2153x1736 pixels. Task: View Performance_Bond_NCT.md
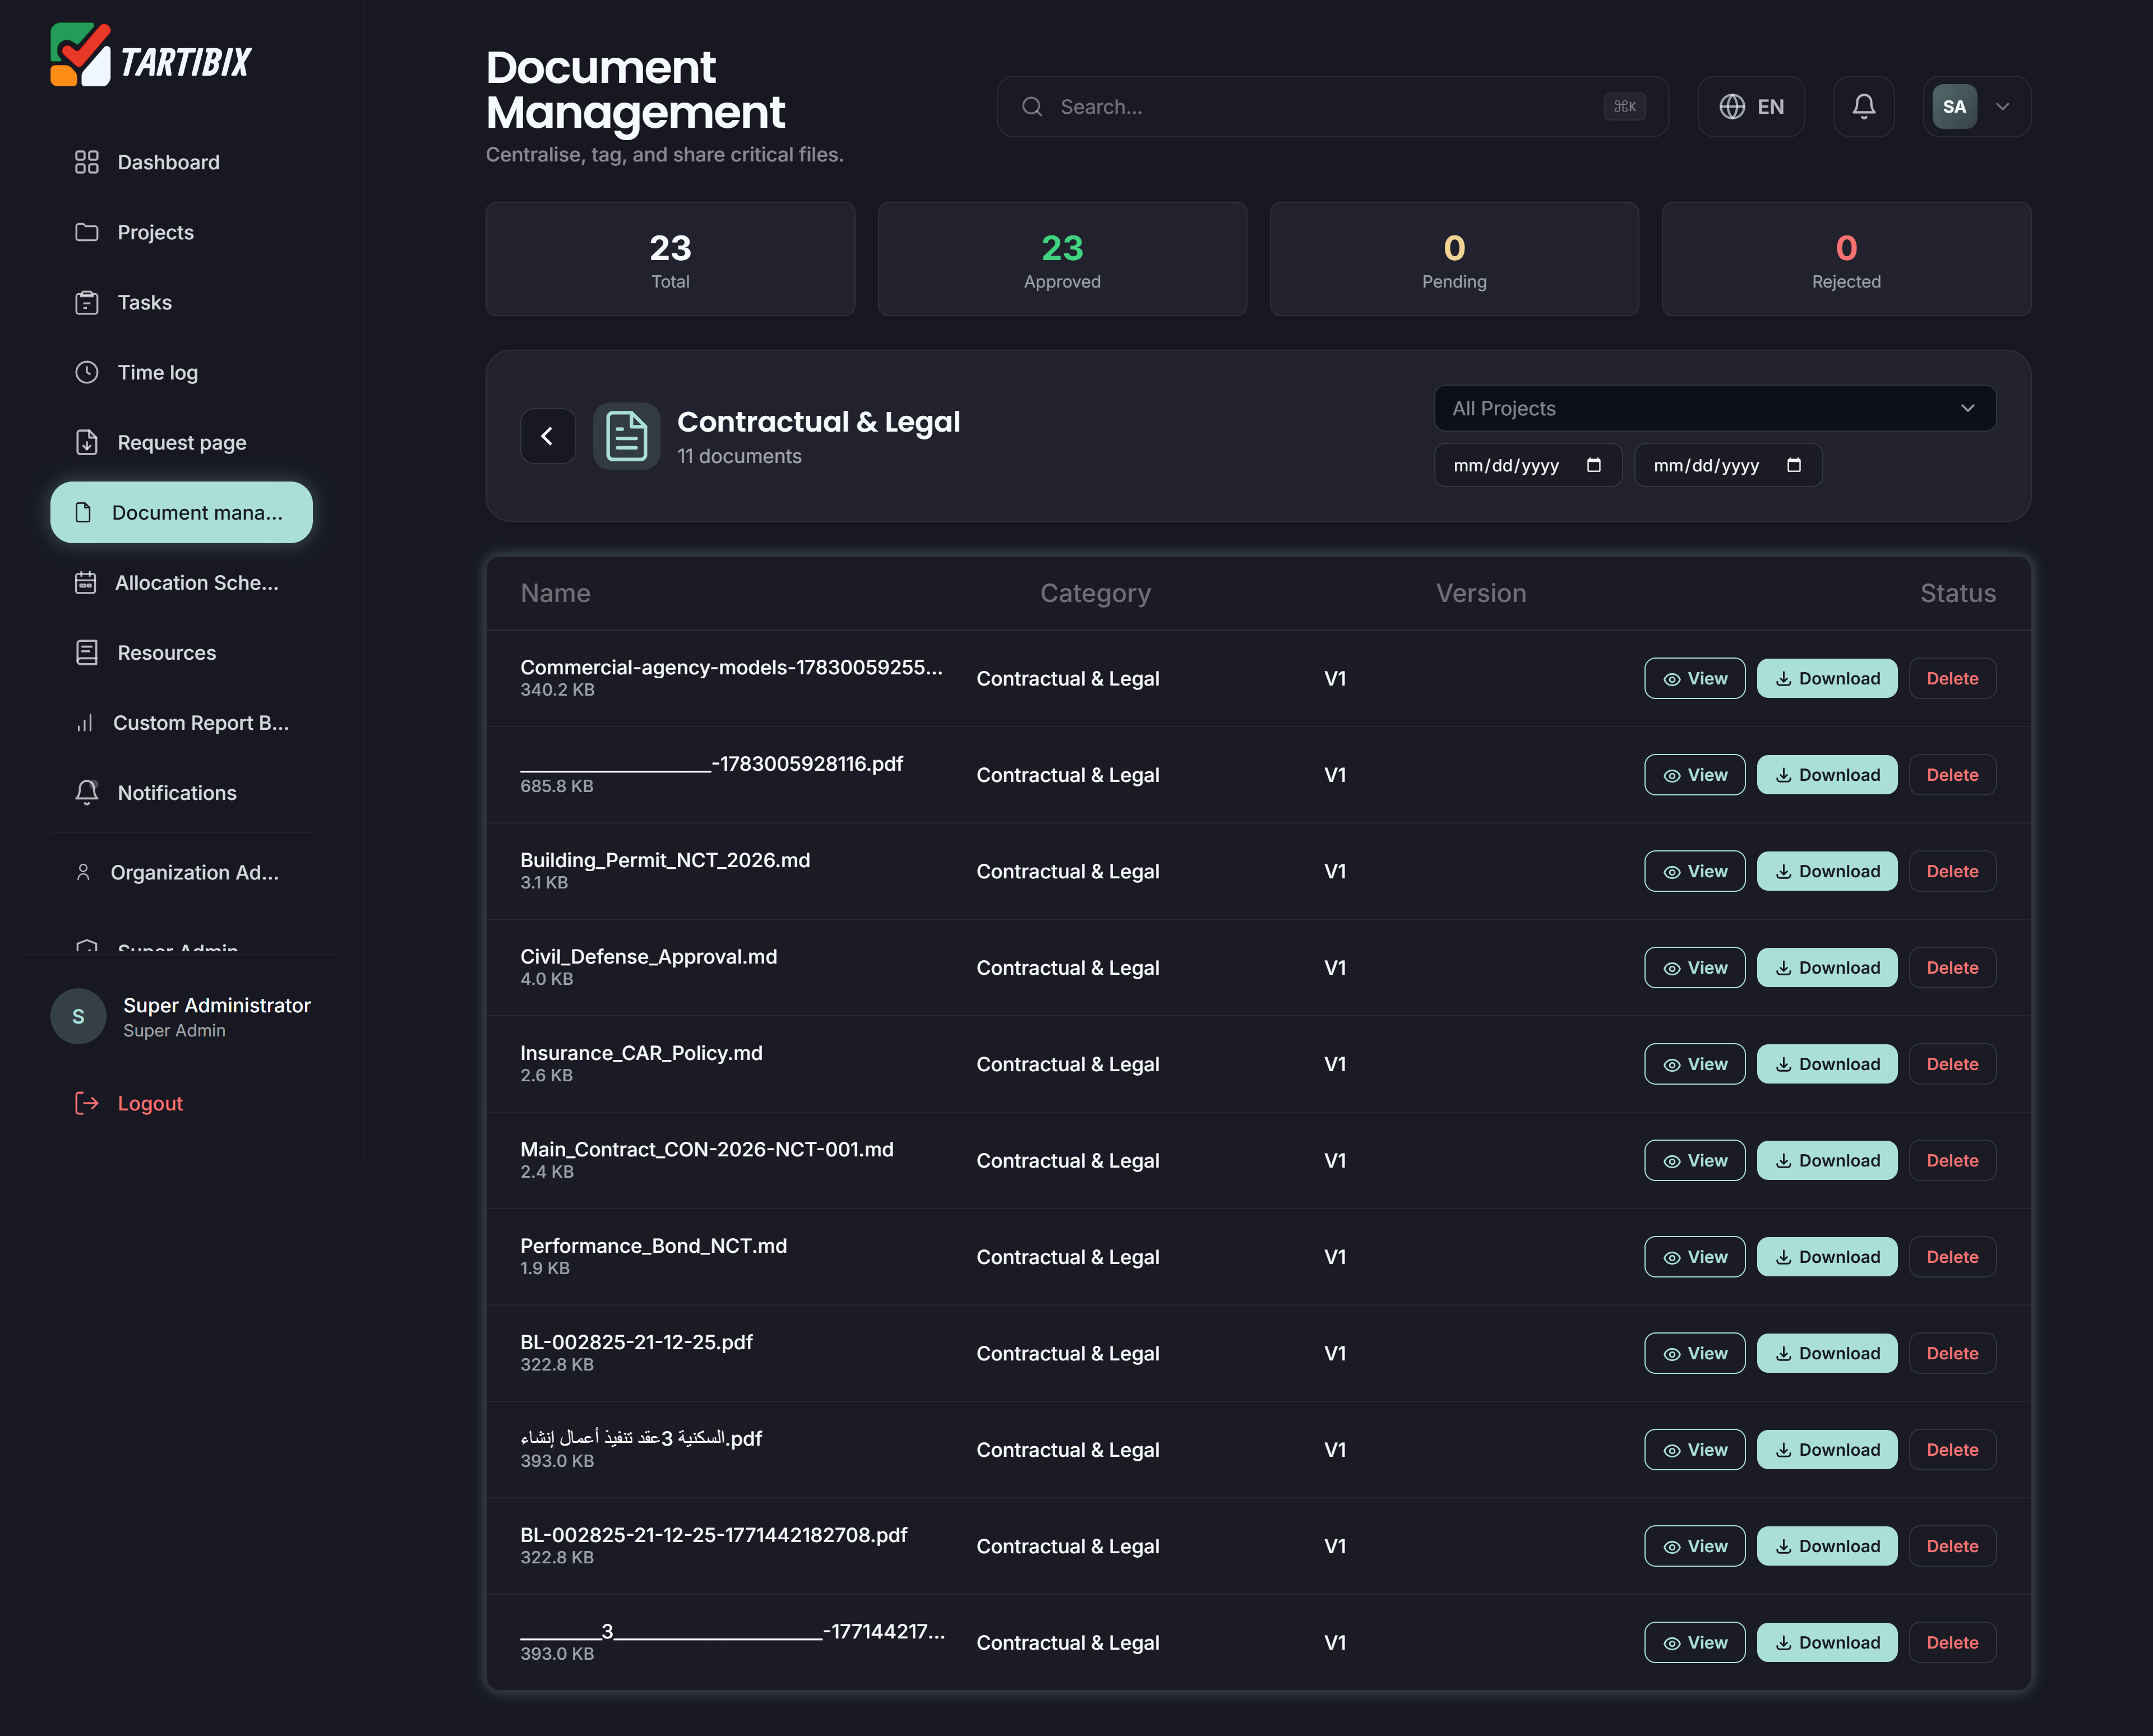tap(1694, 1257)
